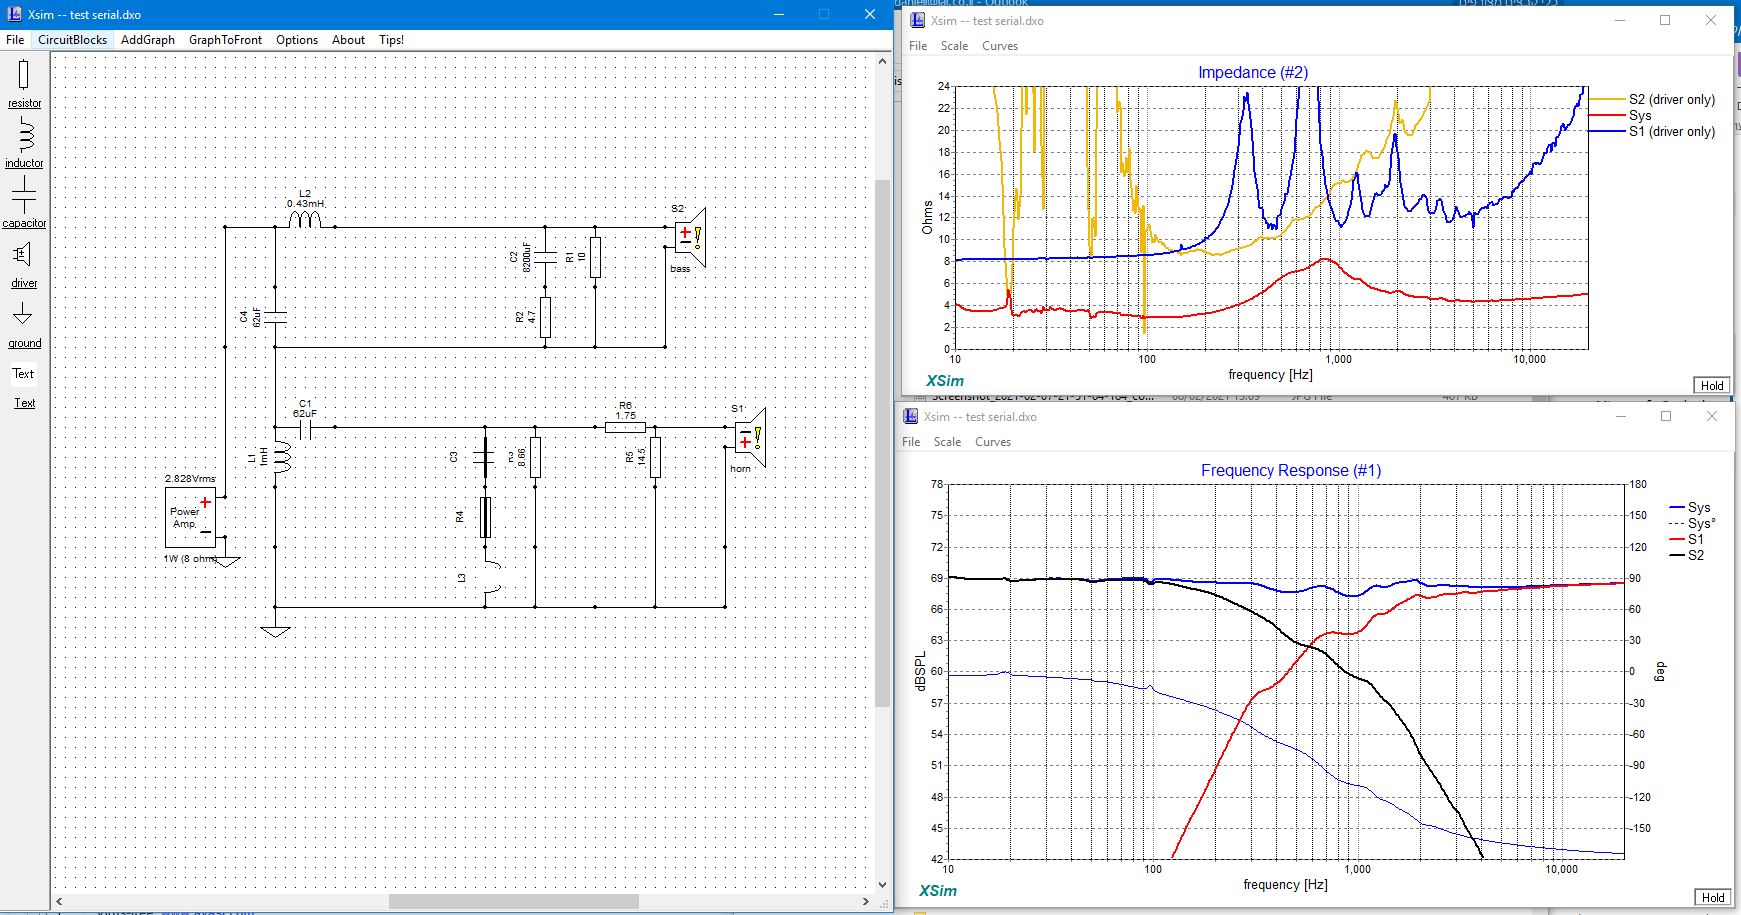Open the GraphToFront menu
The image size is (1741, 915).
point(225,40)
